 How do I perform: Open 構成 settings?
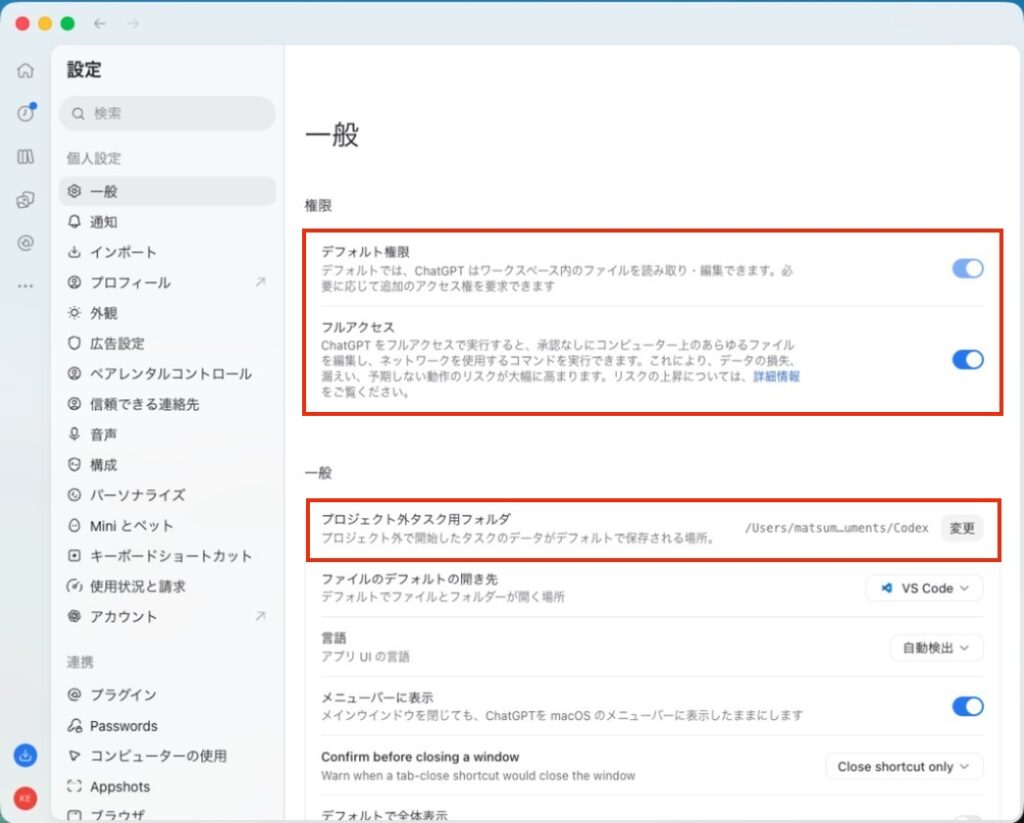point(167,464)
